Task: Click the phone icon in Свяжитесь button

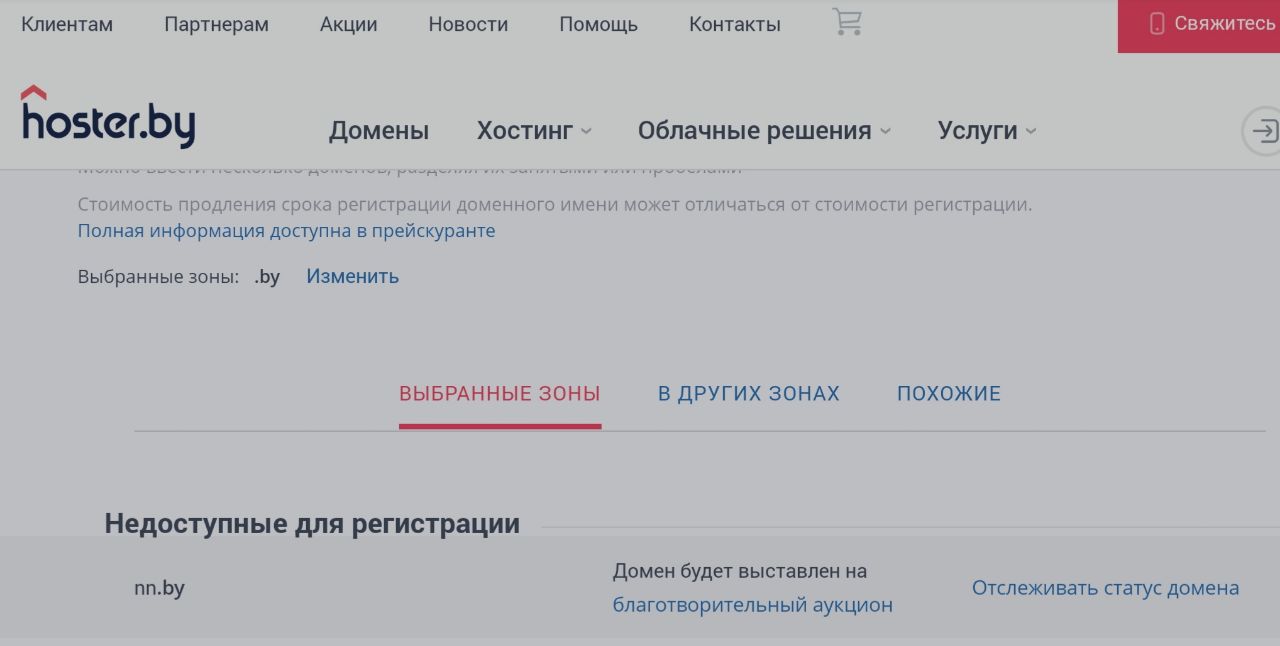Action: (x=1158, y=24)
